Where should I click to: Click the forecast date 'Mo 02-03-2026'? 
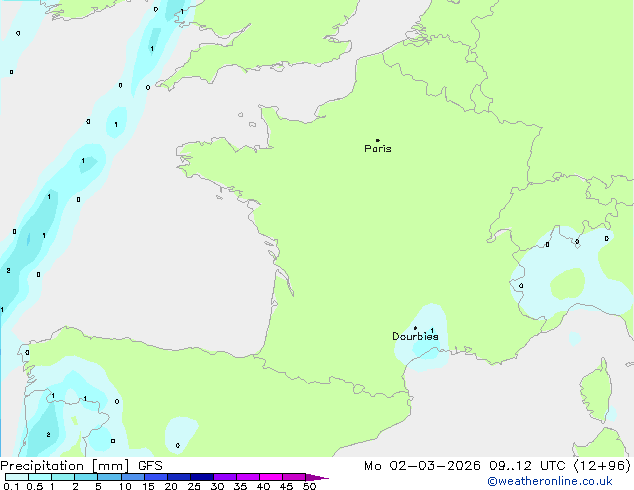tap(423, 466)
